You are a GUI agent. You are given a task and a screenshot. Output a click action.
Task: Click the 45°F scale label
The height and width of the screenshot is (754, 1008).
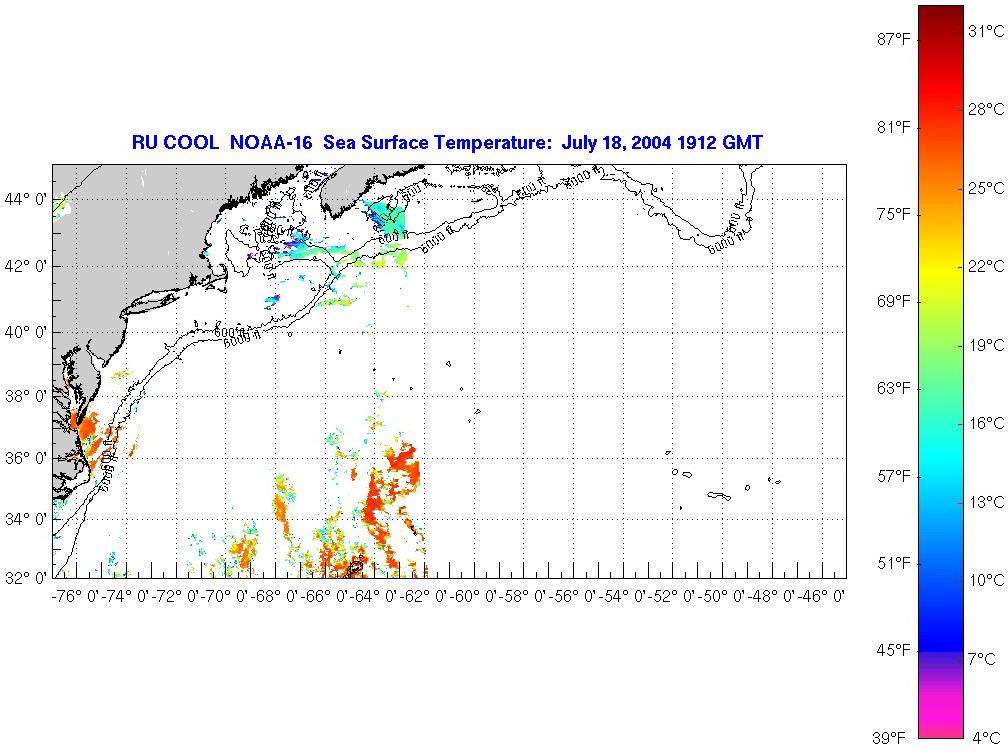coord(894,651)
